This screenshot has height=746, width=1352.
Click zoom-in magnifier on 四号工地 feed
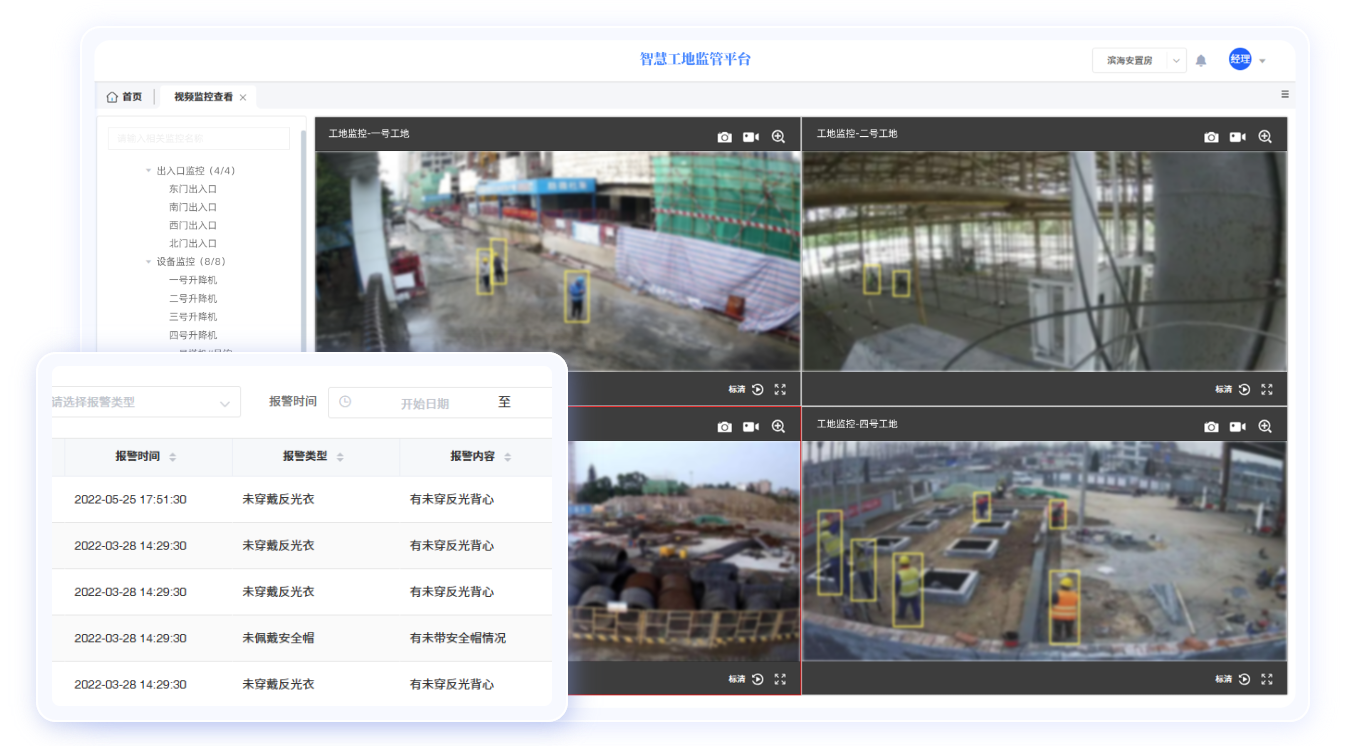tap(1265, 427)
